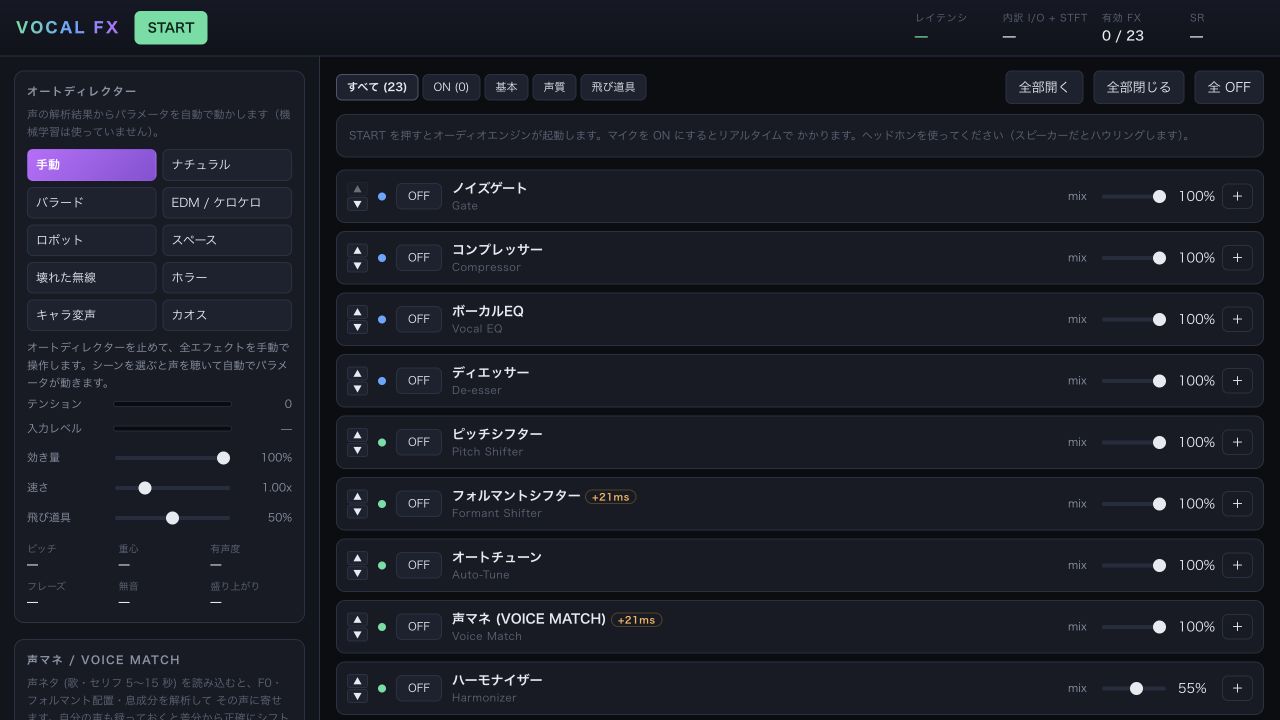Image resolution: width=1280 pixels, height=720 pixels.
Task: Click the START button
Action: click(x=171, y=28)
